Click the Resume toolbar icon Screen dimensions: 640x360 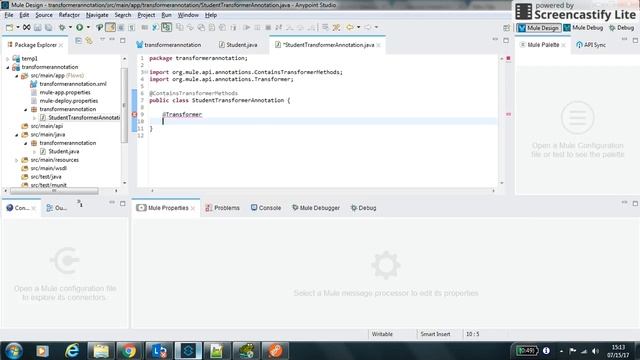pyautogui.click(x=247, y=27)
